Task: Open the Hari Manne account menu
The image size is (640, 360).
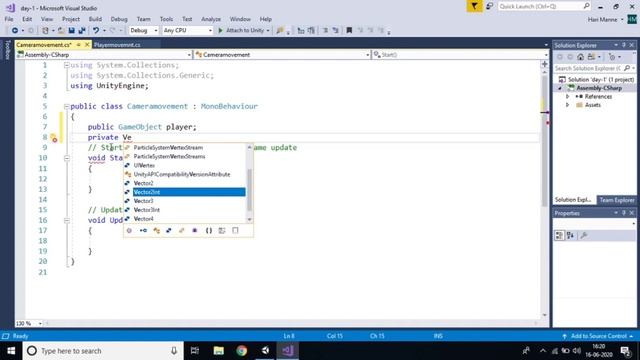Action: pos(605,20)
